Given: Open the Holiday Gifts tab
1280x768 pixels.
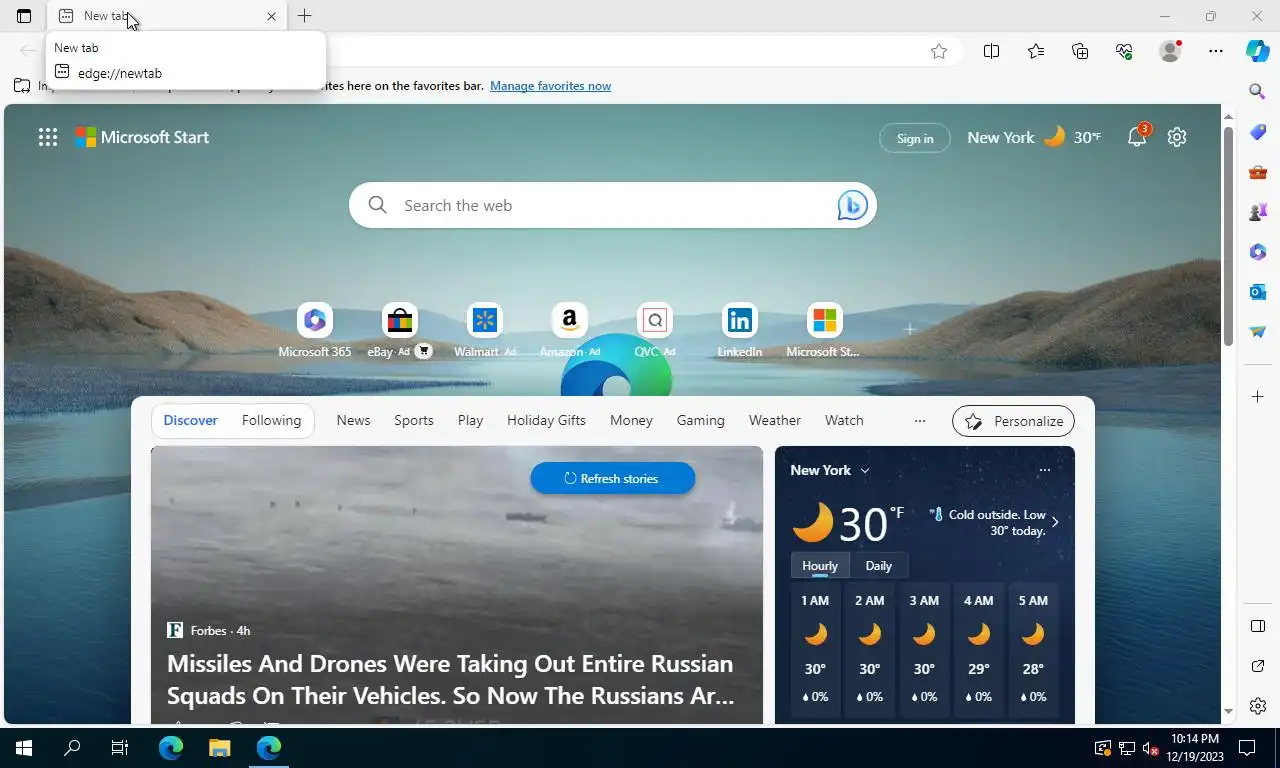Looking at the screenshot, I should point(546,420).
